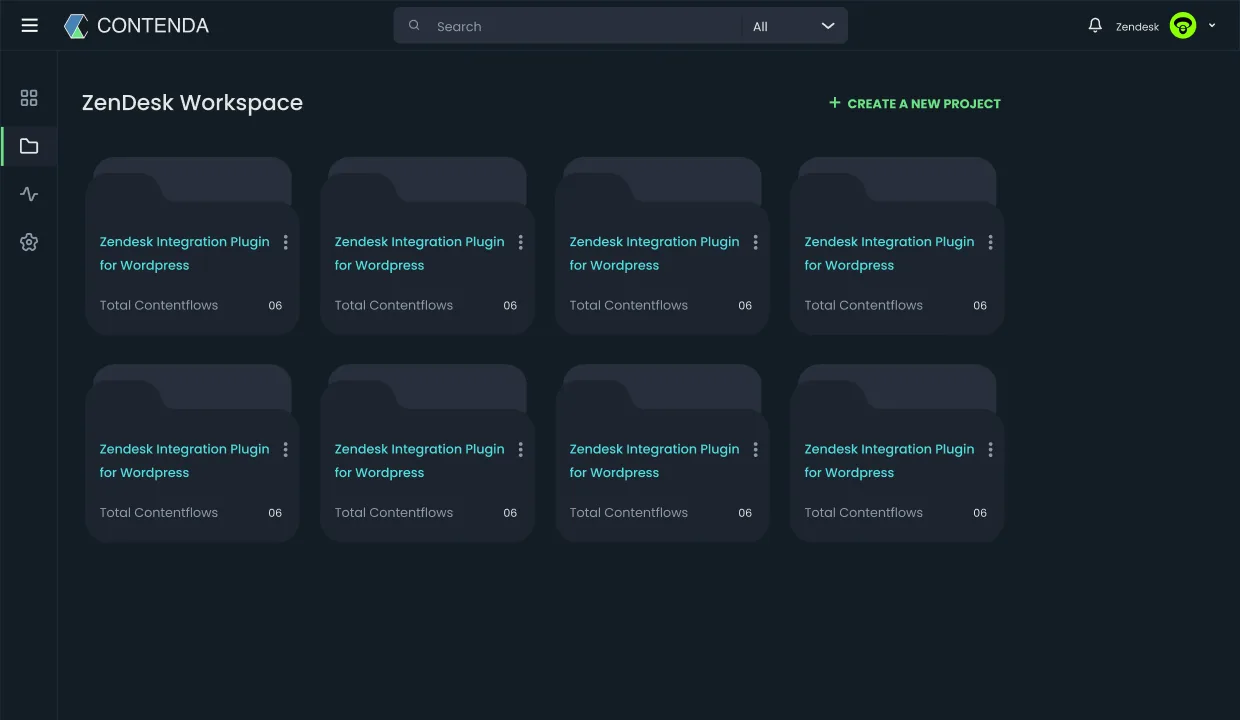
Task: Open the hamburger navigation menu
Action: pos(29,26)
